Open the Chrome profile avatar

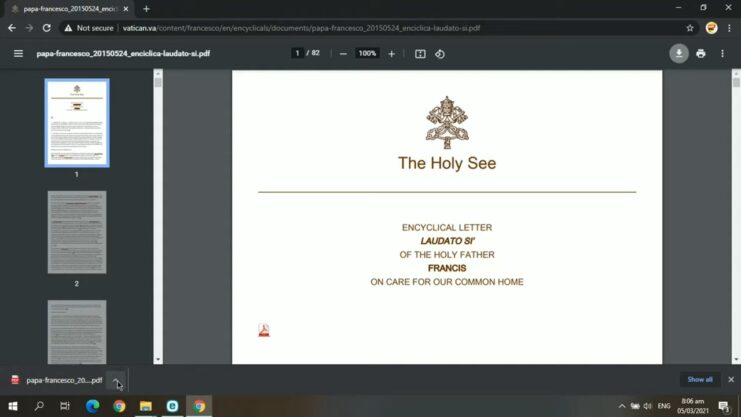711,28
